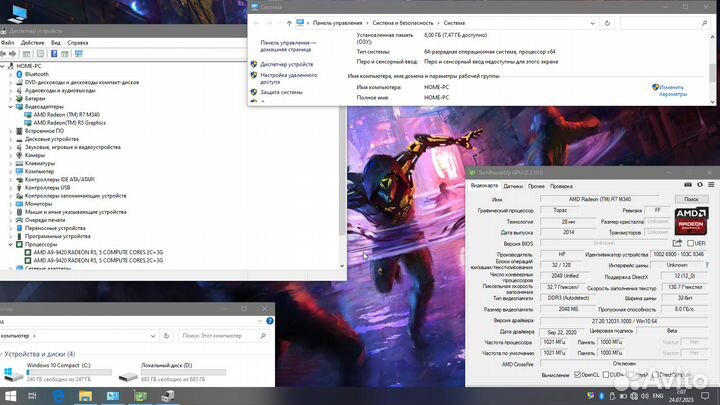Open the Справка menu in Device Manager
Image resolution: width=720 pixels, height=405 pixels.
78,43
